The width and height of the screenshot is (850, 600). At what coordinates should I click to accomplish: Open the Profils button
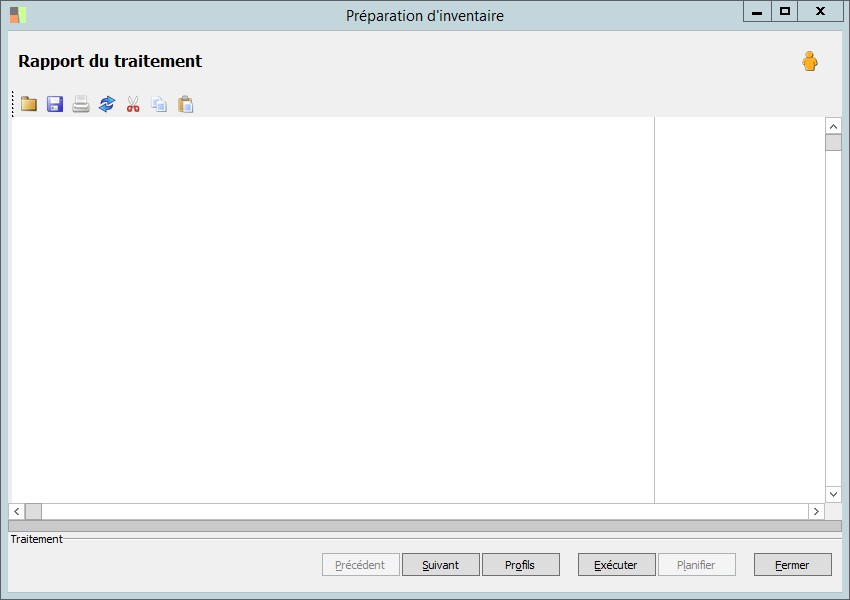(520, 565)
